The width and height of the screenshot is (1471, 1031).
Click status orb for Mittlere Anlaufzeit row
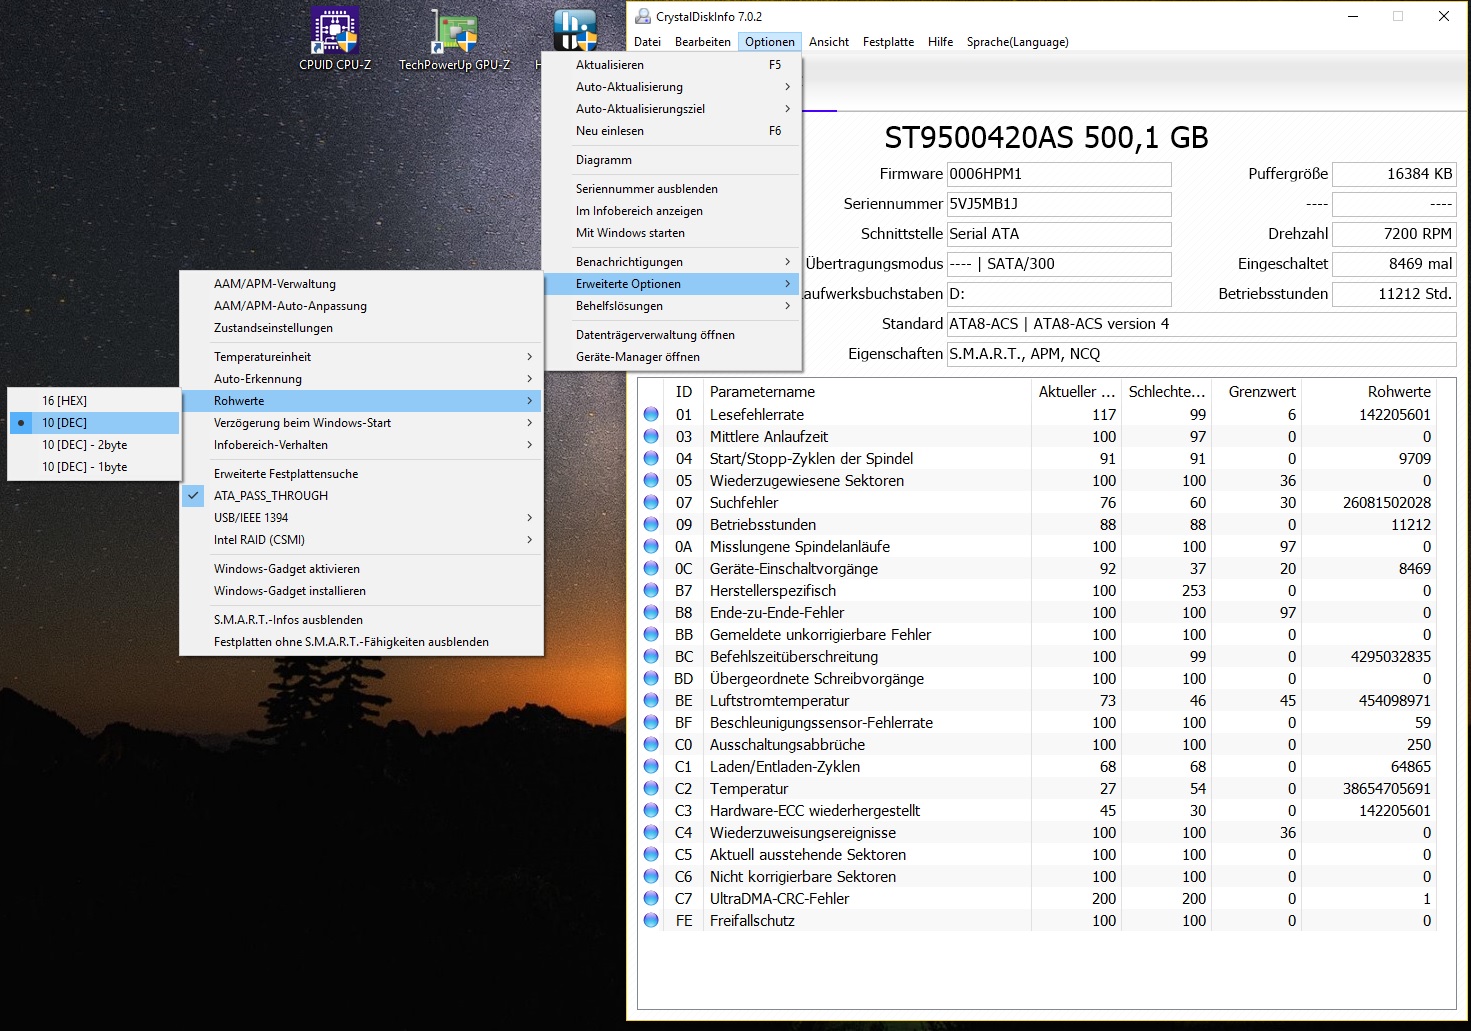(x=651, y=436)
